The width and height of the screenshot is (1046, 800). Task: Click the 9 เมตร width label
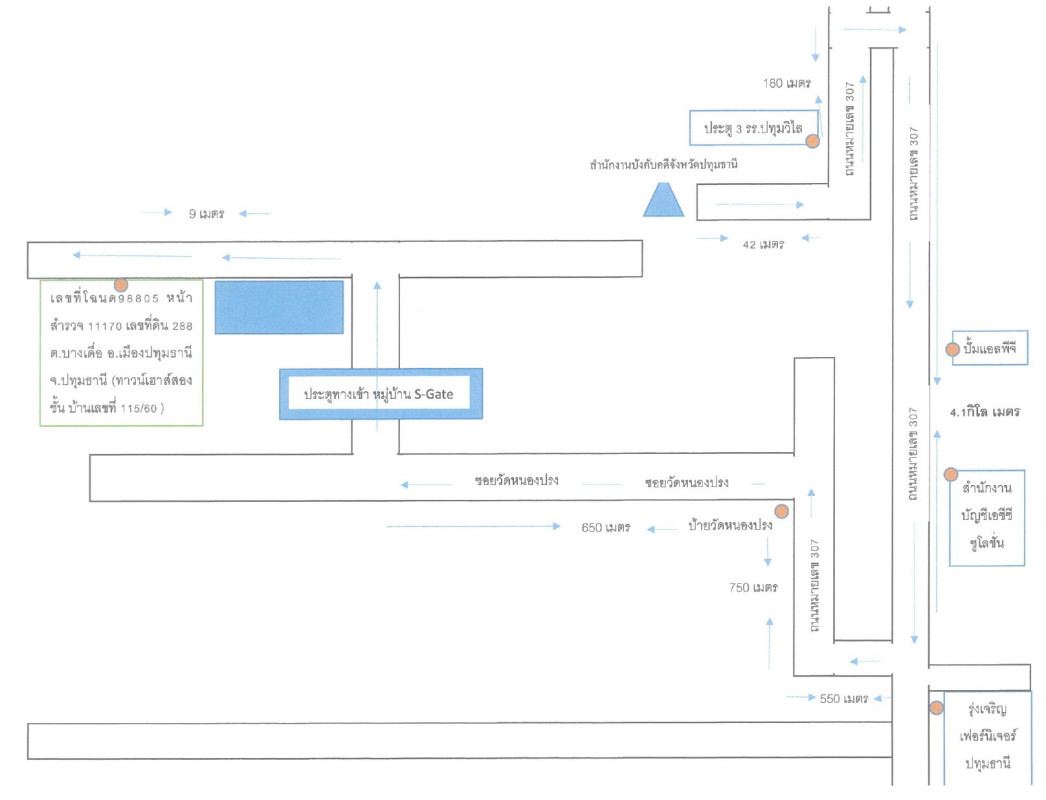point(205,213)
